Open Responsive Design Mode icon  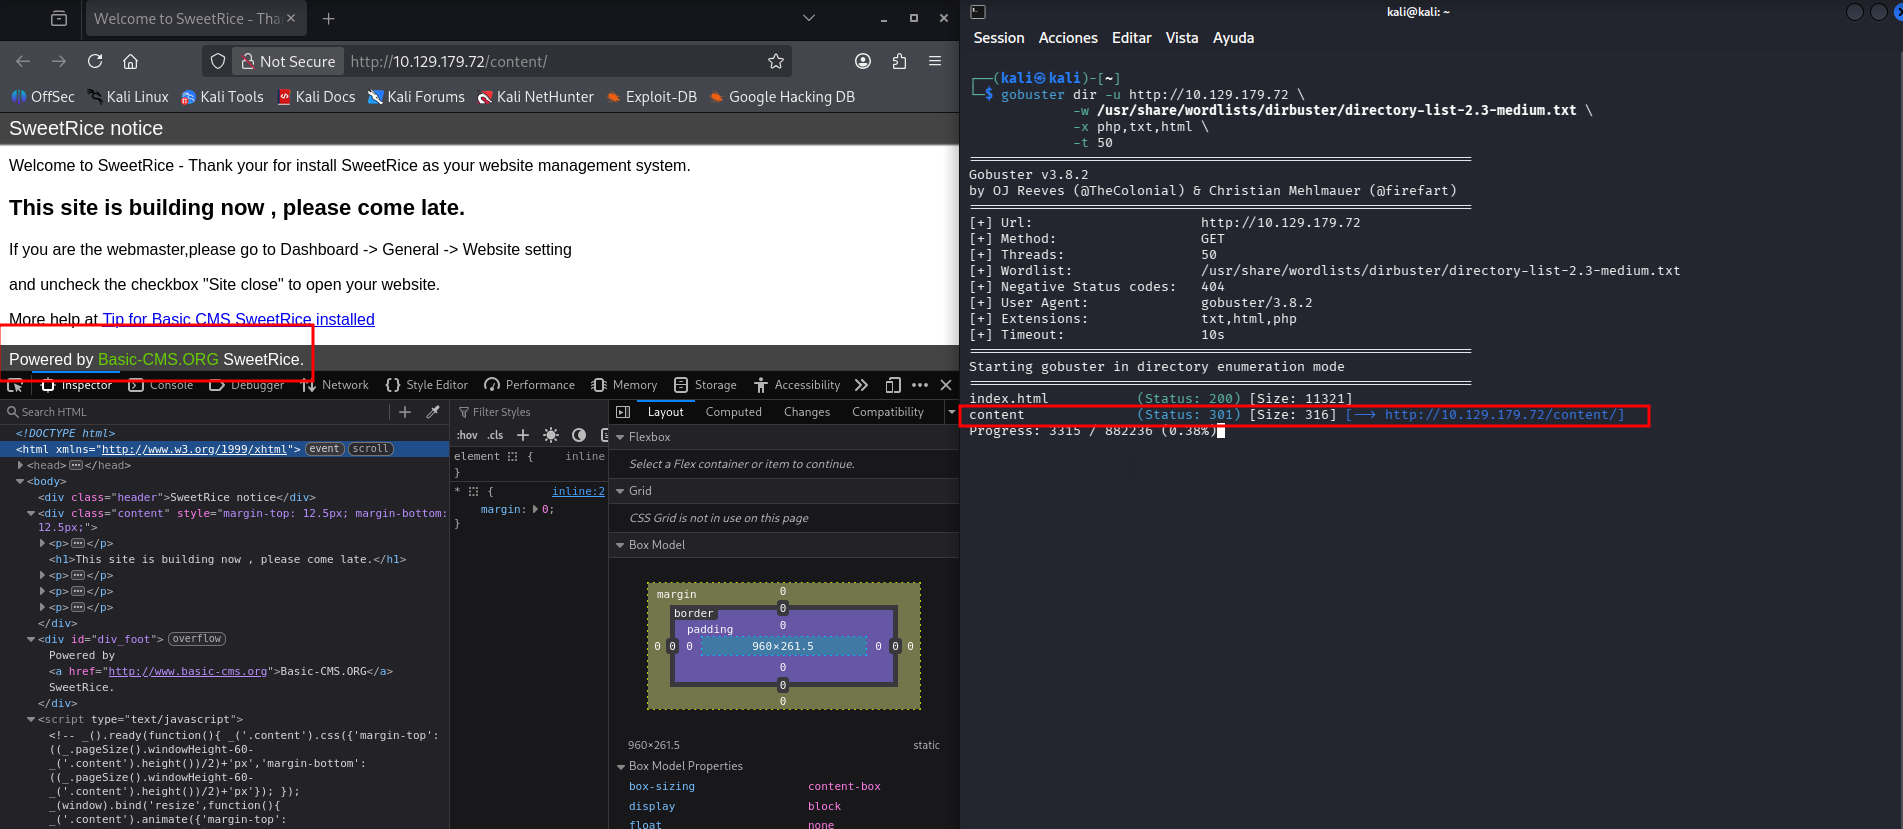point(893,385)
